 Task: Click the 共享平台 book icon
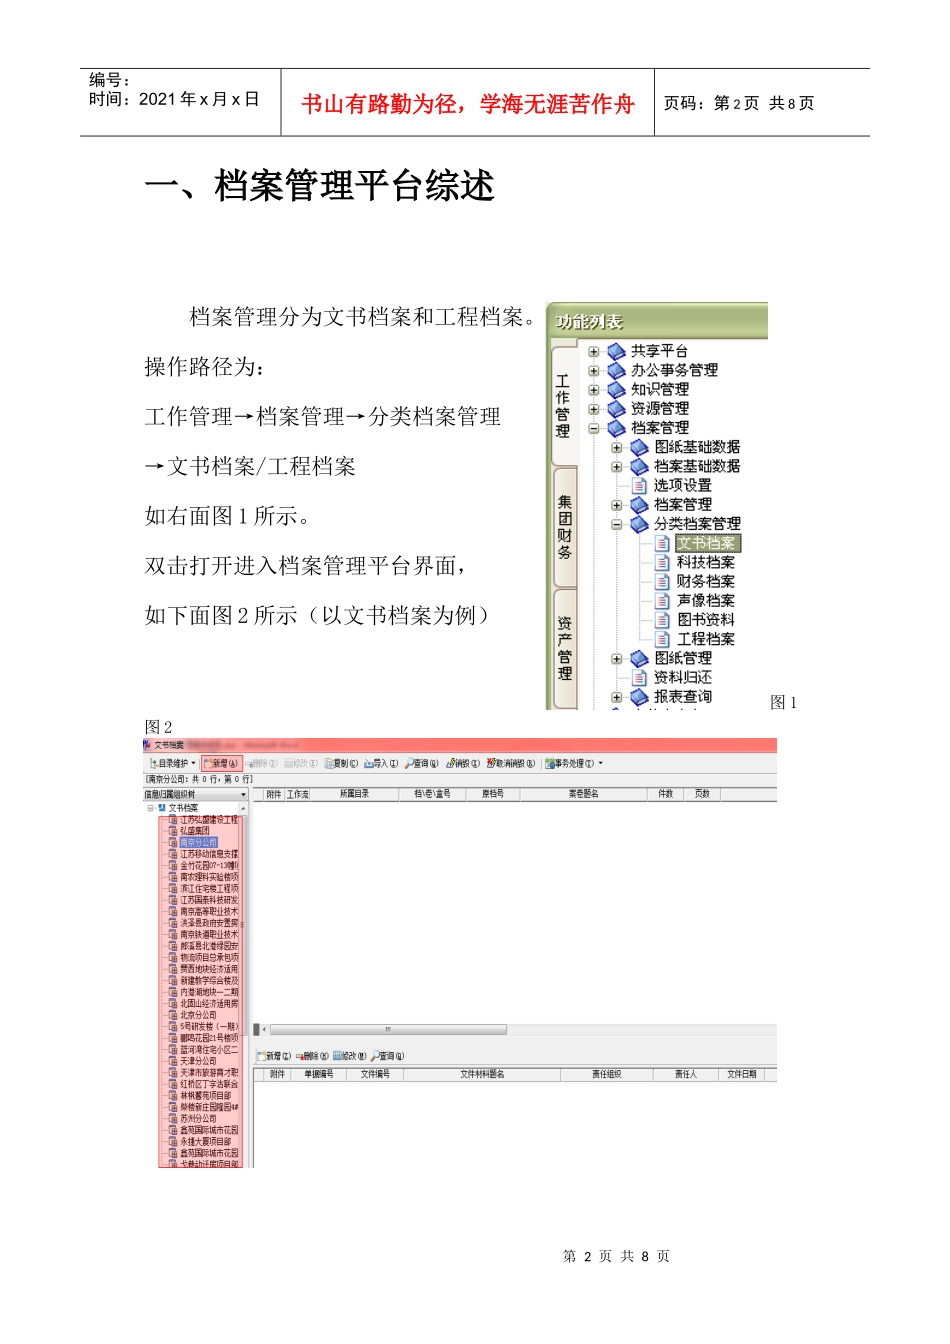[x=617, y=351]
